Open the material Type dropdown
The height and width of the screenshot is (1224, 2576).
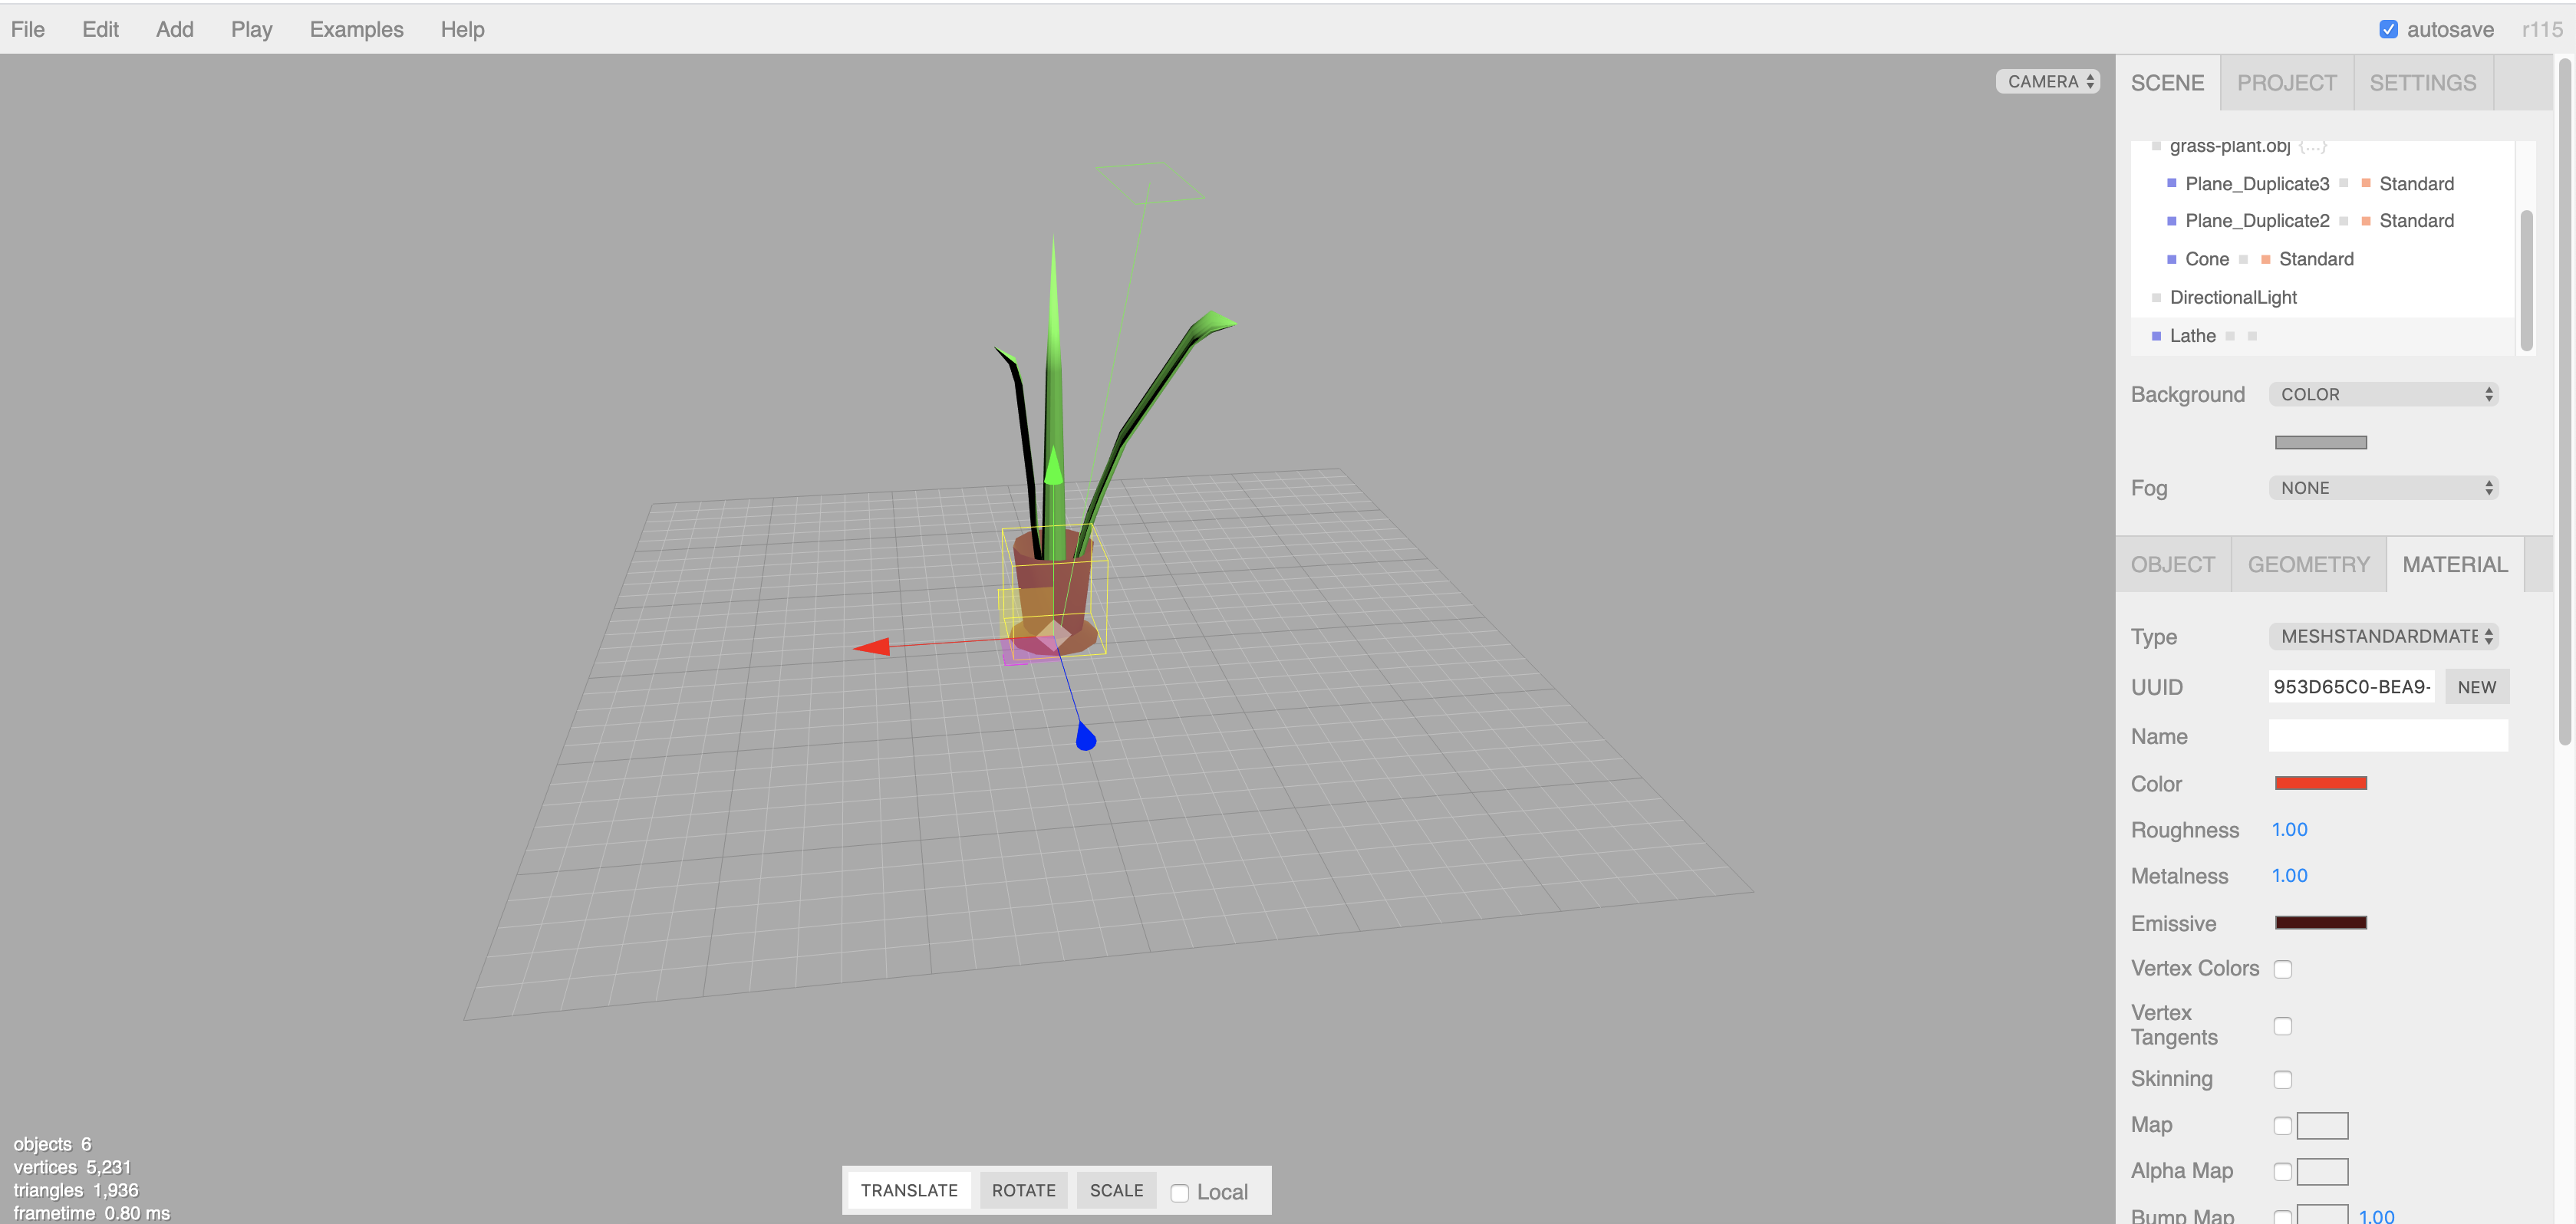pyautogui.click(x=2383, y=636)
